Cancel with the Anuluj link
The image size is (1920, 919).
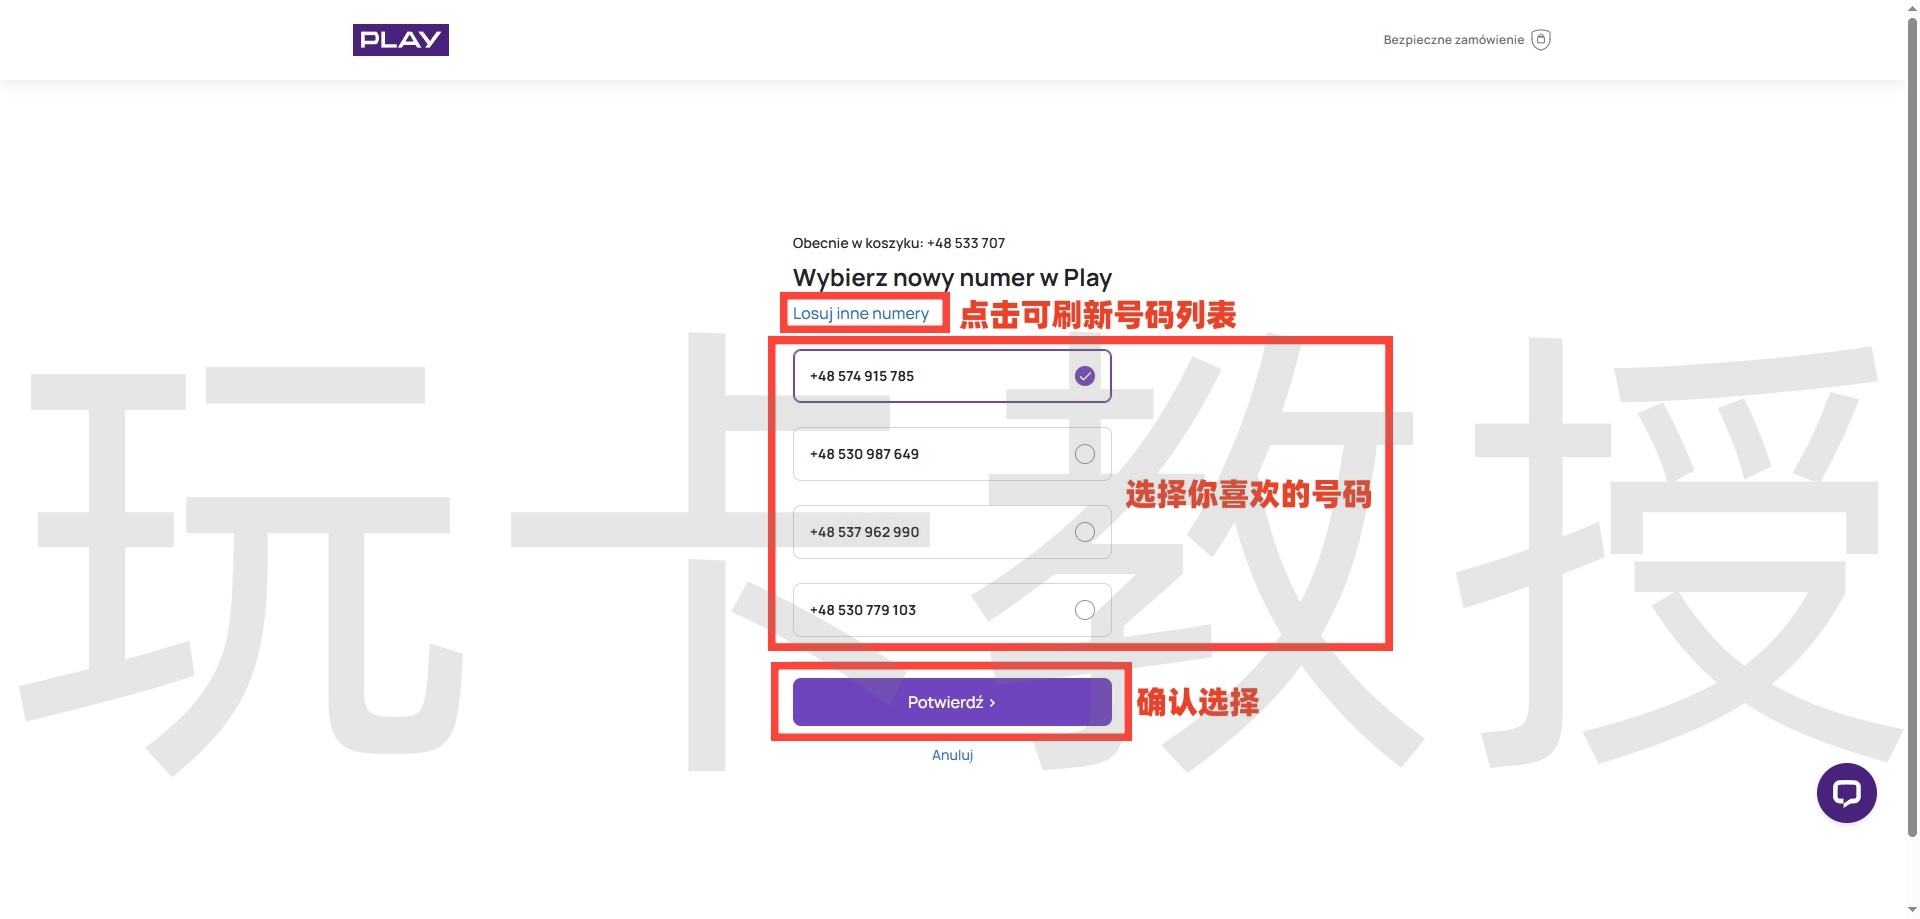pos(952,755)
